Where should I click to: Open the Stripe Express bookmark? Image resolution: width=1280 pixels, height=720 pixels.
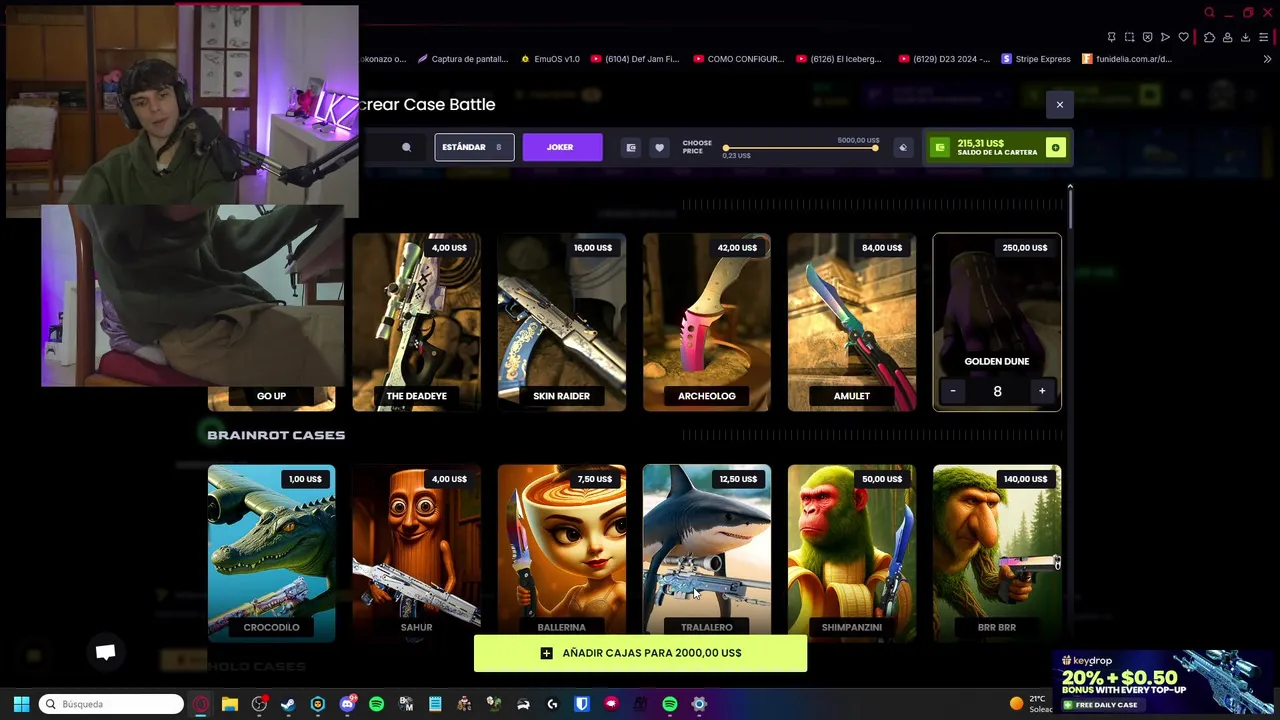click(x=1036, y=59)
